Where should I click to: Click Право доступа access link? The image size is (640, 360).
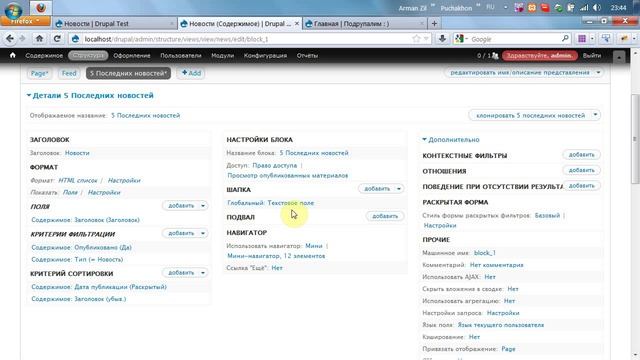coord(275,165)
